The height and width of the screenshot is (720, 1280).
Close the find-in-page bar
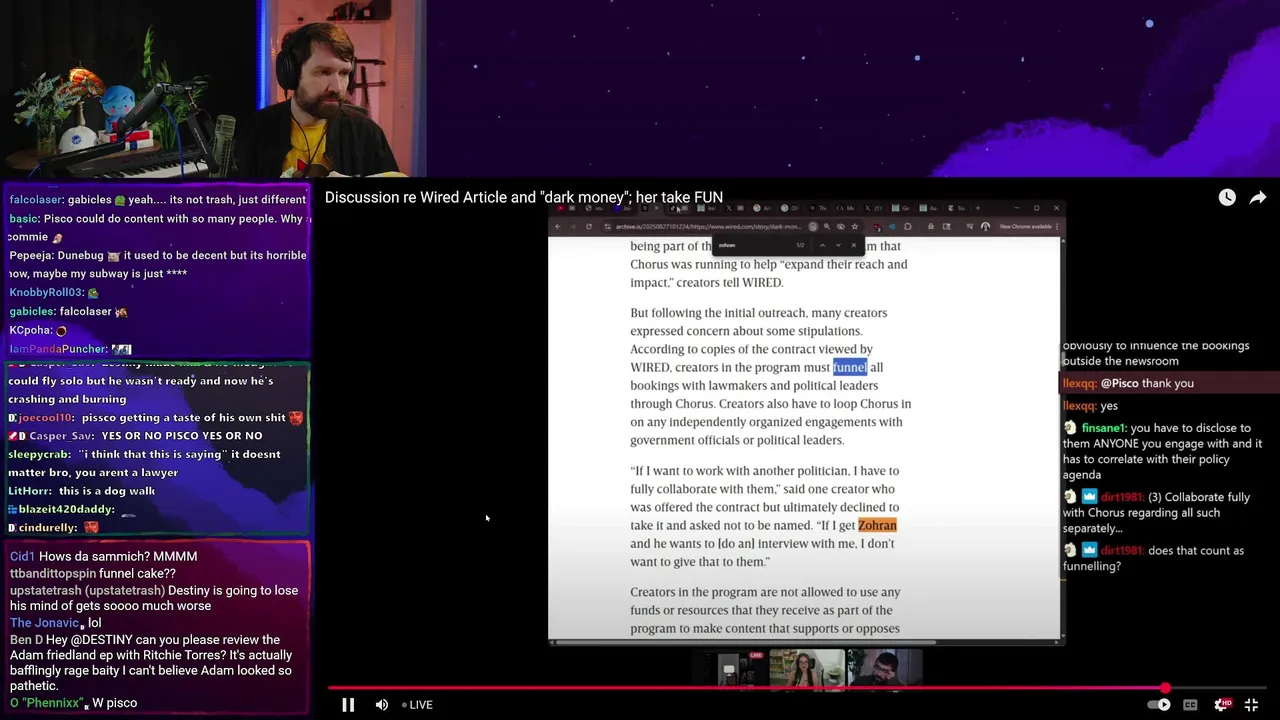[853, 245]
